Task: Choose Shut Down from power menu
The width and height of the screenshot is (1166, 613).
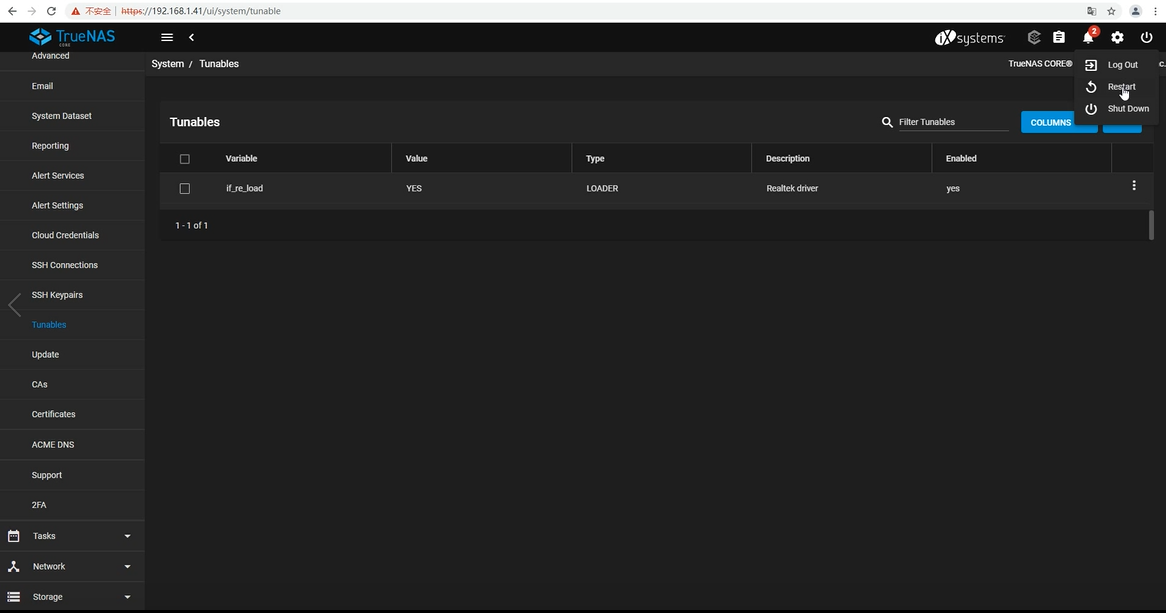Action: [x=1127, y=109]
